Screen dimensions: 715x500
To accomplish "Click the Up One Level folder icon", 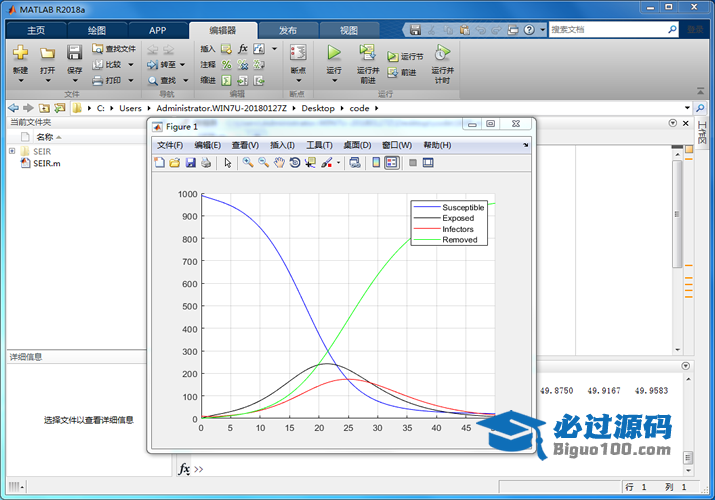I will (x=44, y=108).
